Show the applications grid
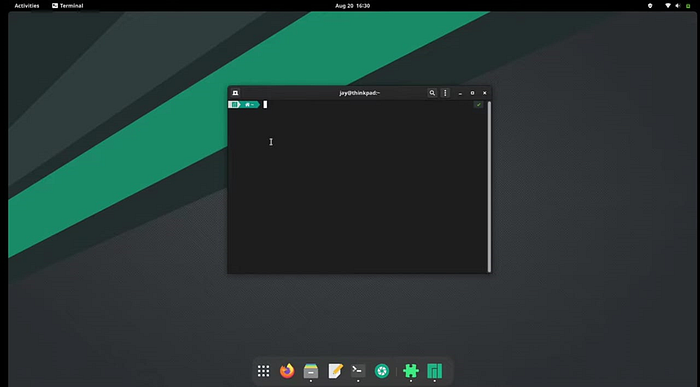This screenshot has height=387, width=700. click(x=263, y=371)
